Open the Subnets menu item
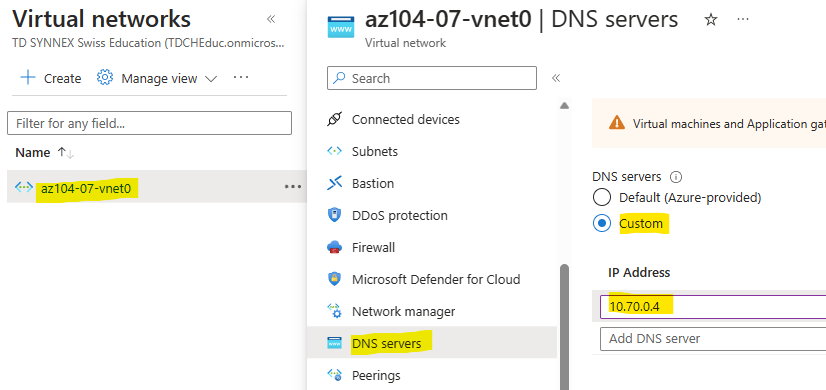 (x=375, y=152)
